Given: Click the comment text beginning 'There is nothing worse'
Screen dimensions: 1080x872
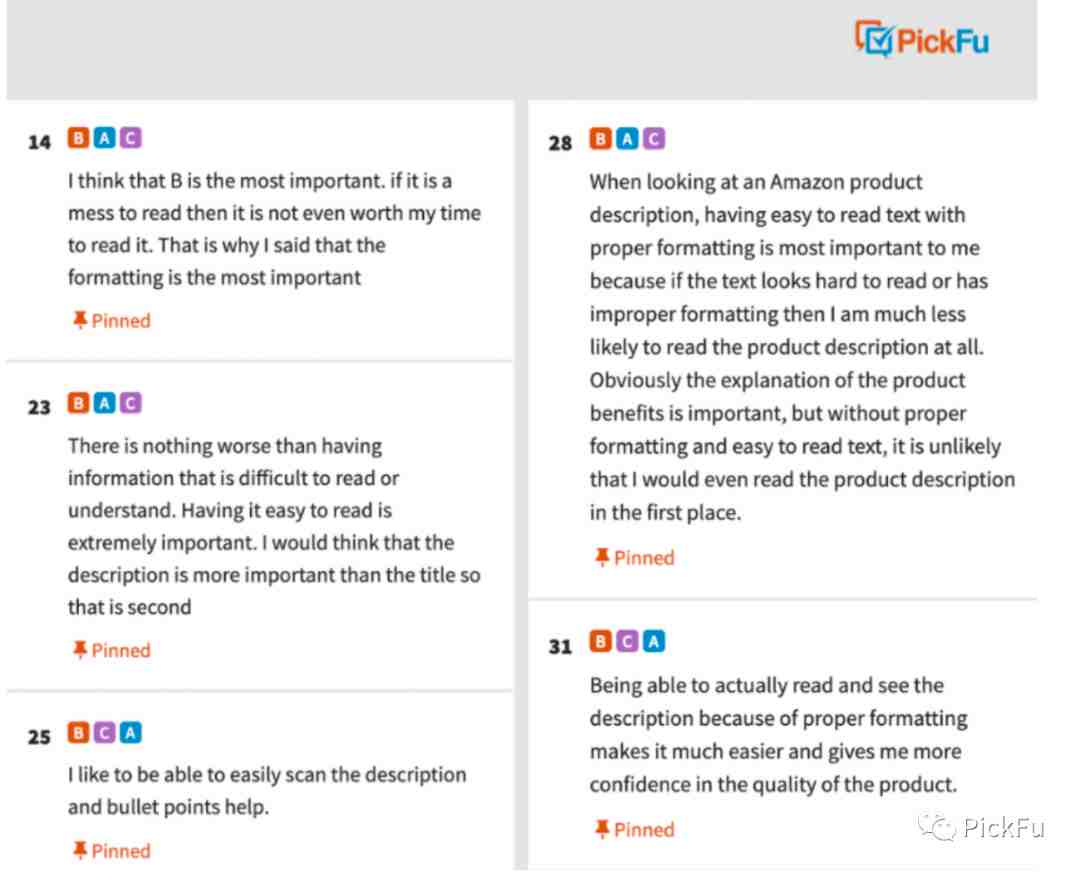Looking at the screenshot, I should [x=274, y=526].
